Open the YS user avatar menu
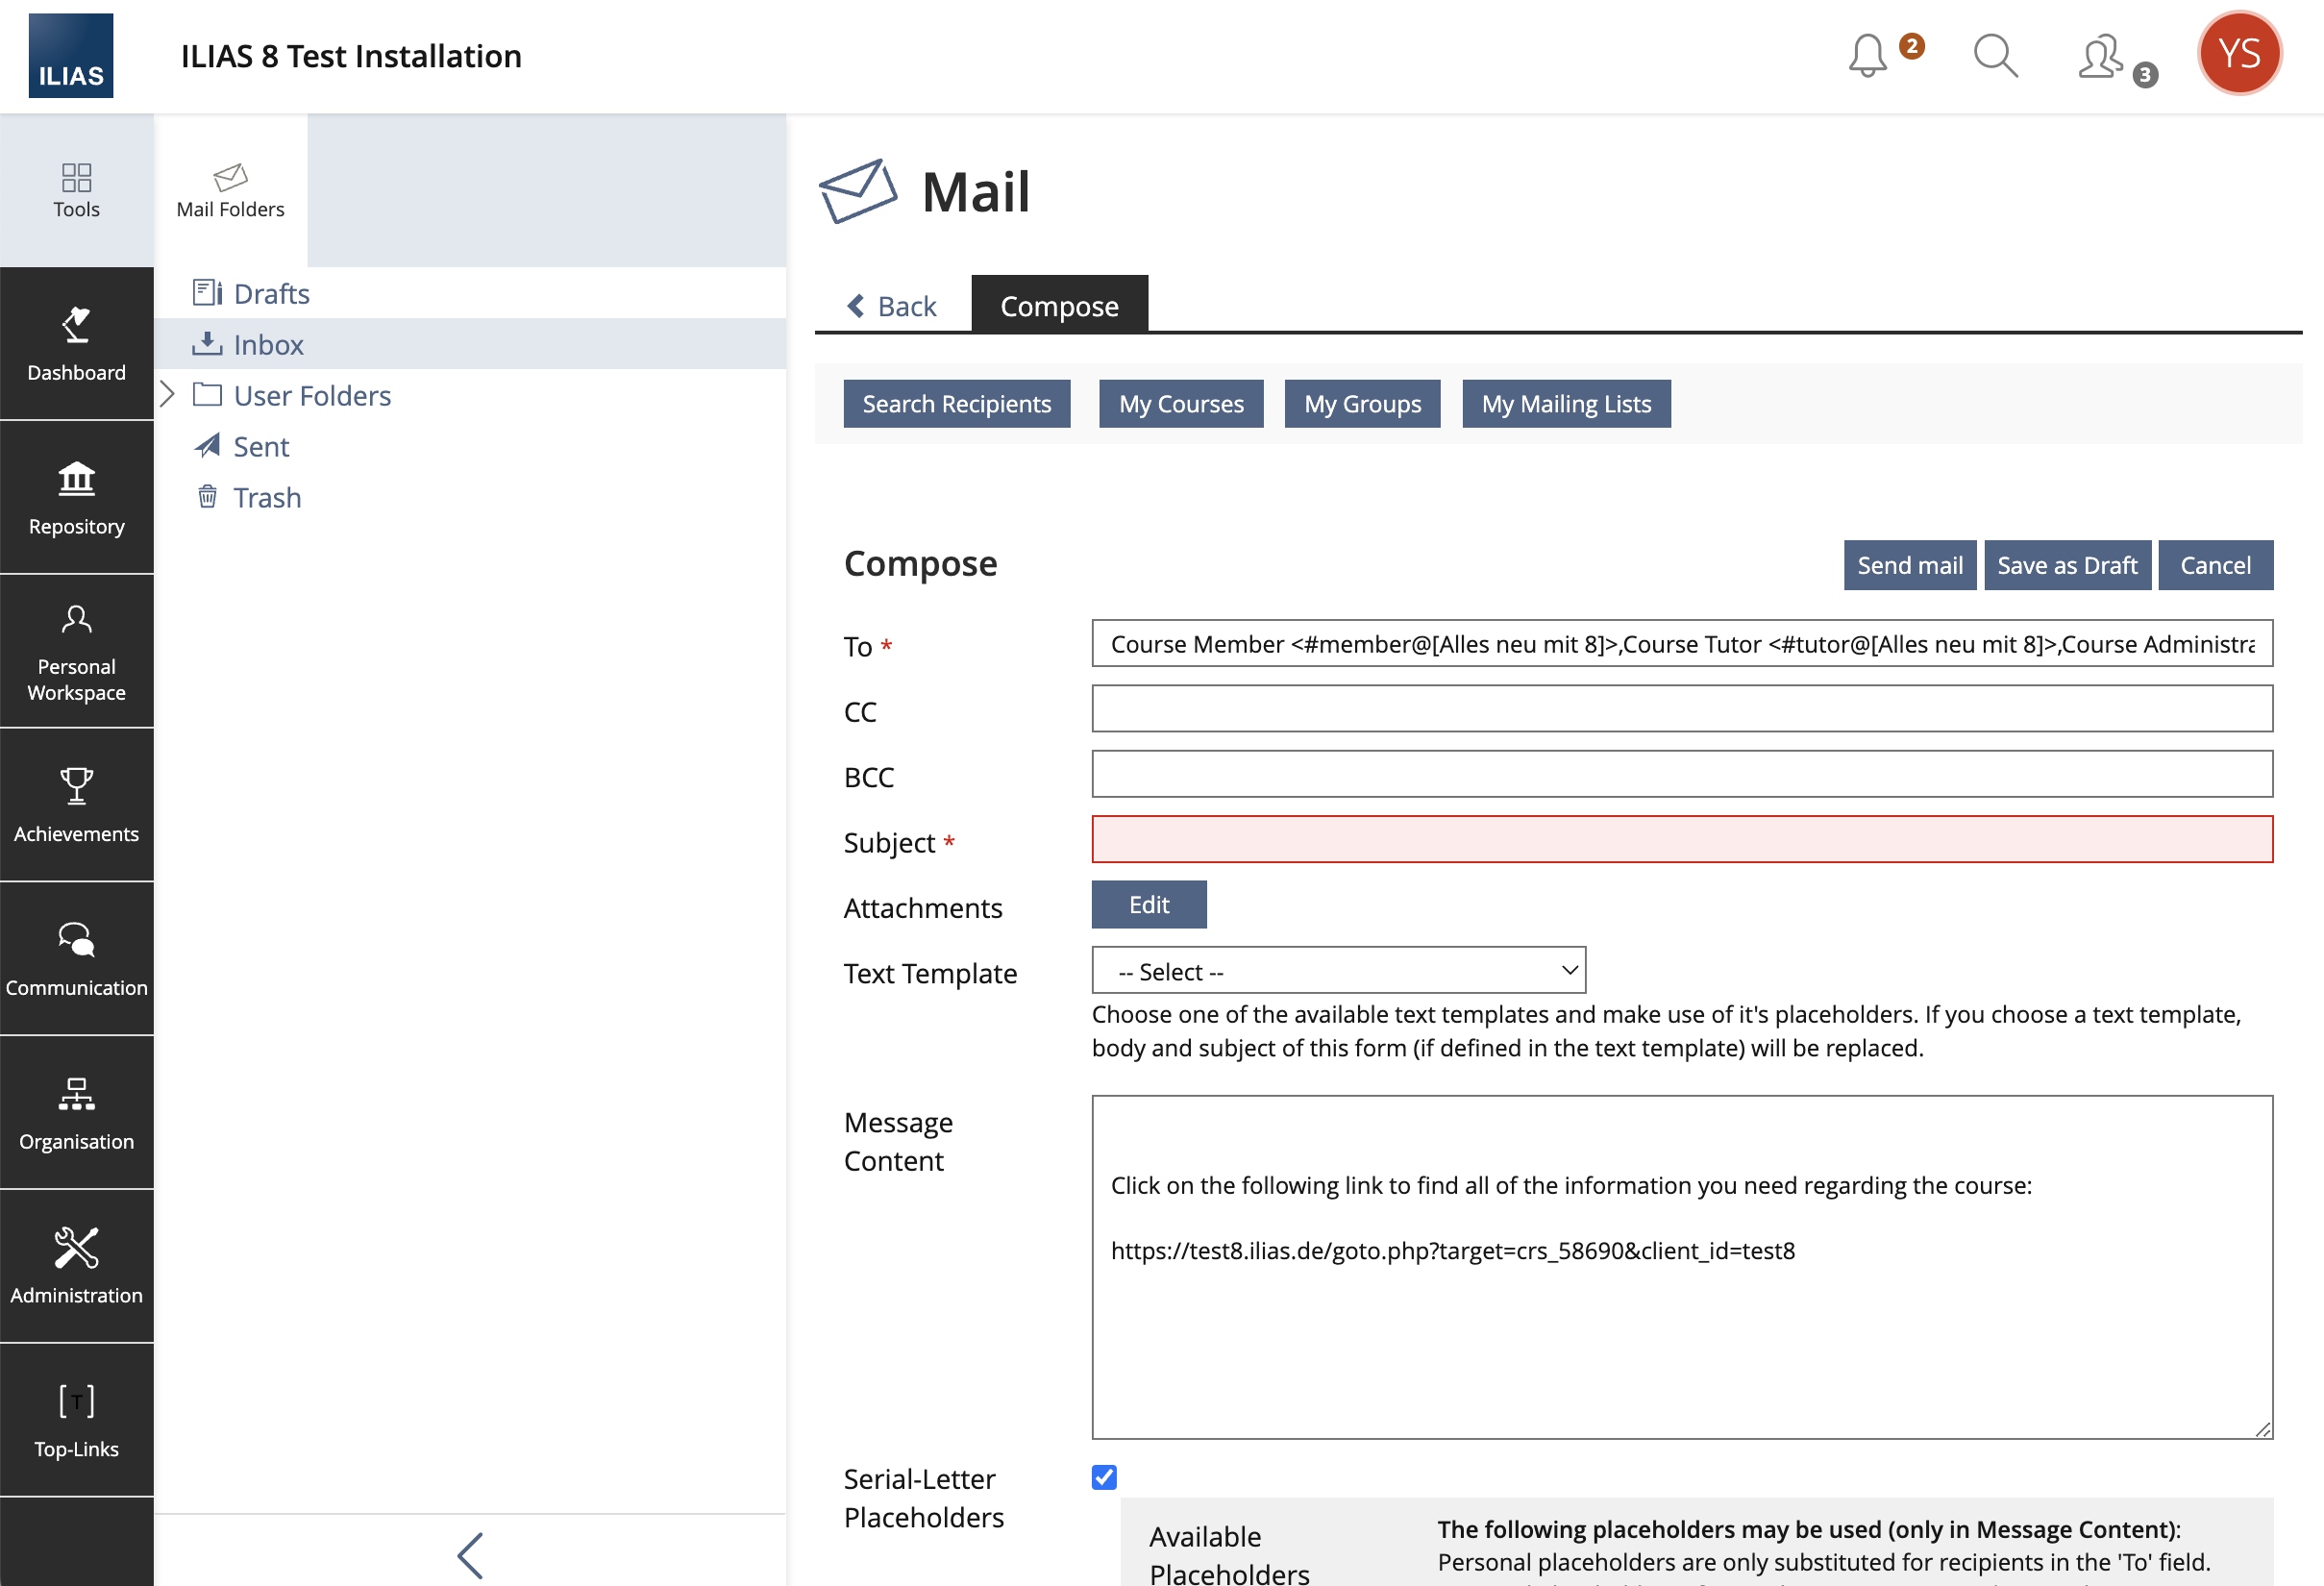The image size is (2324, 1586). coord(2238,54)
